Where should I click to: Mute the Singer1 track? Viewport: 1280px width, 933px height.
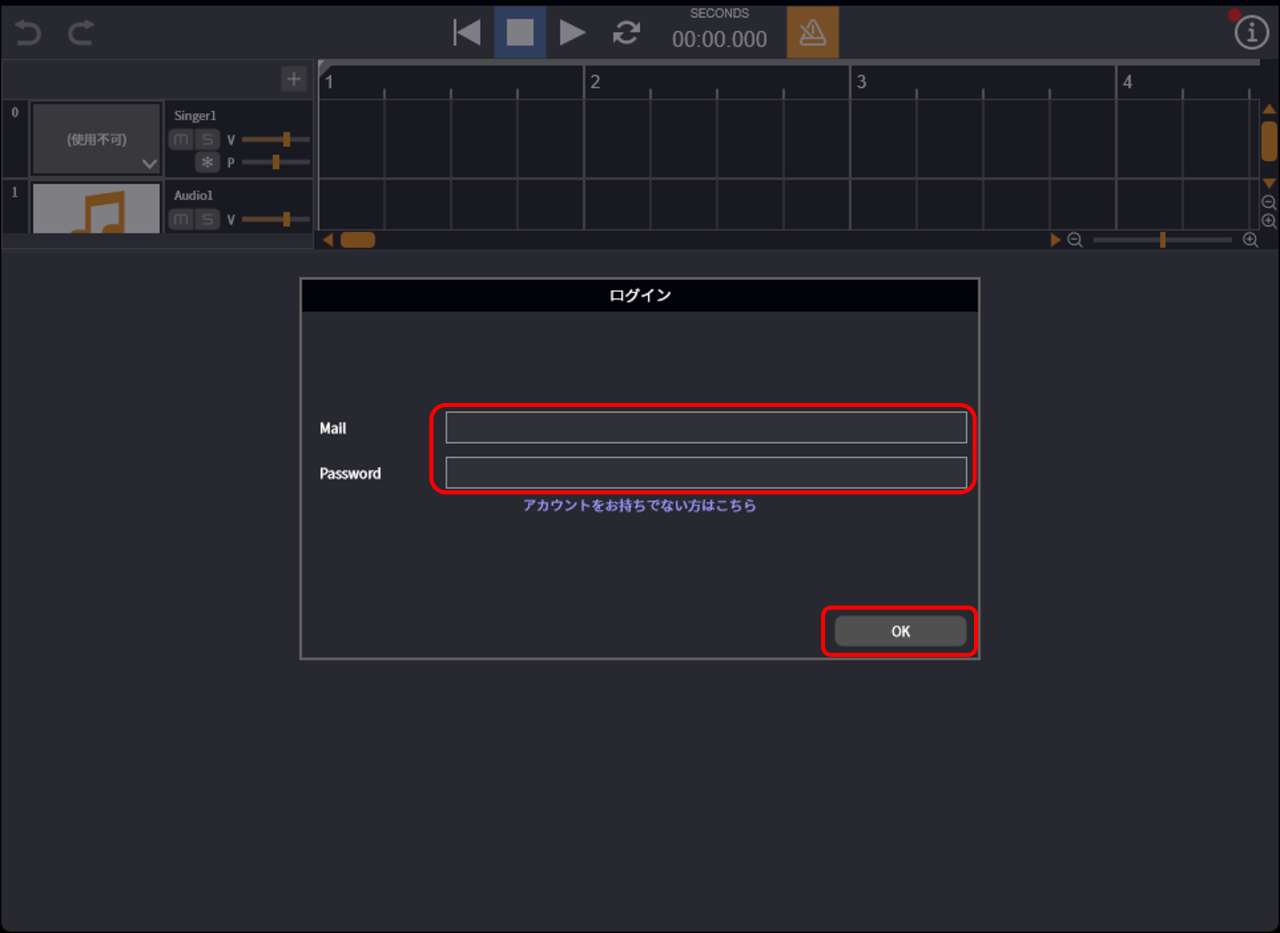click(181, 139)
